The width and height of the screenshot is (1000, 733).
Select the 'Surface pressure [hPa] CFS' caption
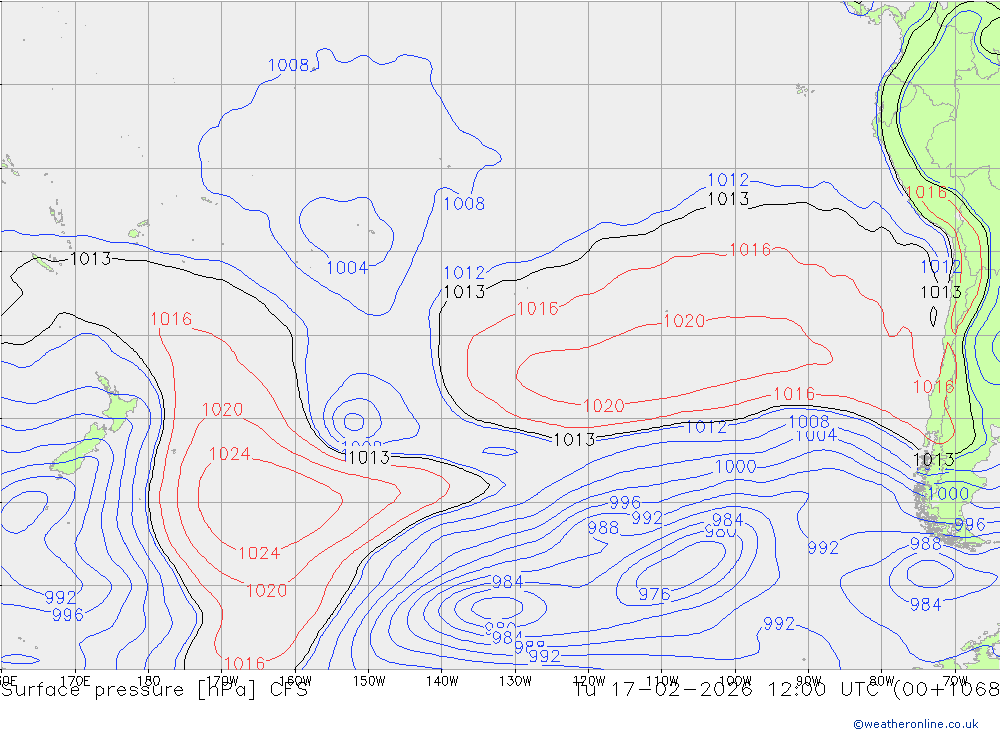[x=154, y=690]
